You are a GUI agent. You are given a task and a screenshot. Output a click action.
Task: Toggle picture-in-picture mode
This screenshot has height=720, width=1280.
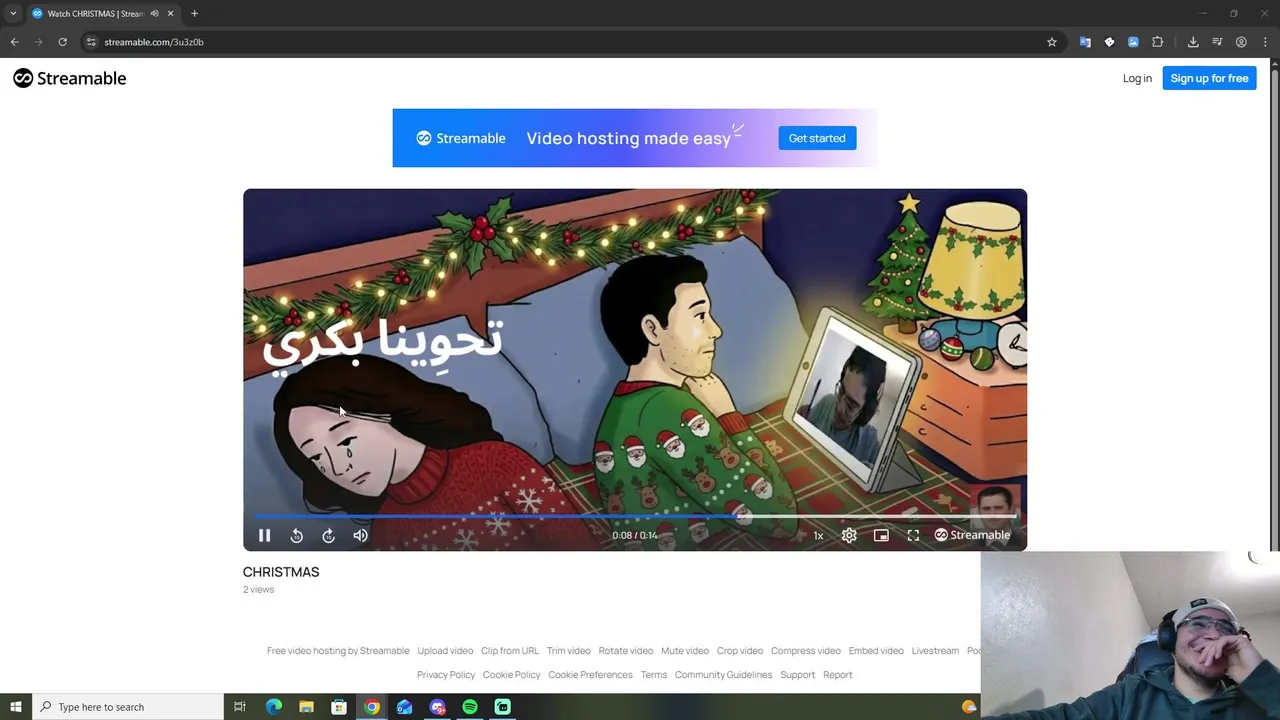click(881, 536)
